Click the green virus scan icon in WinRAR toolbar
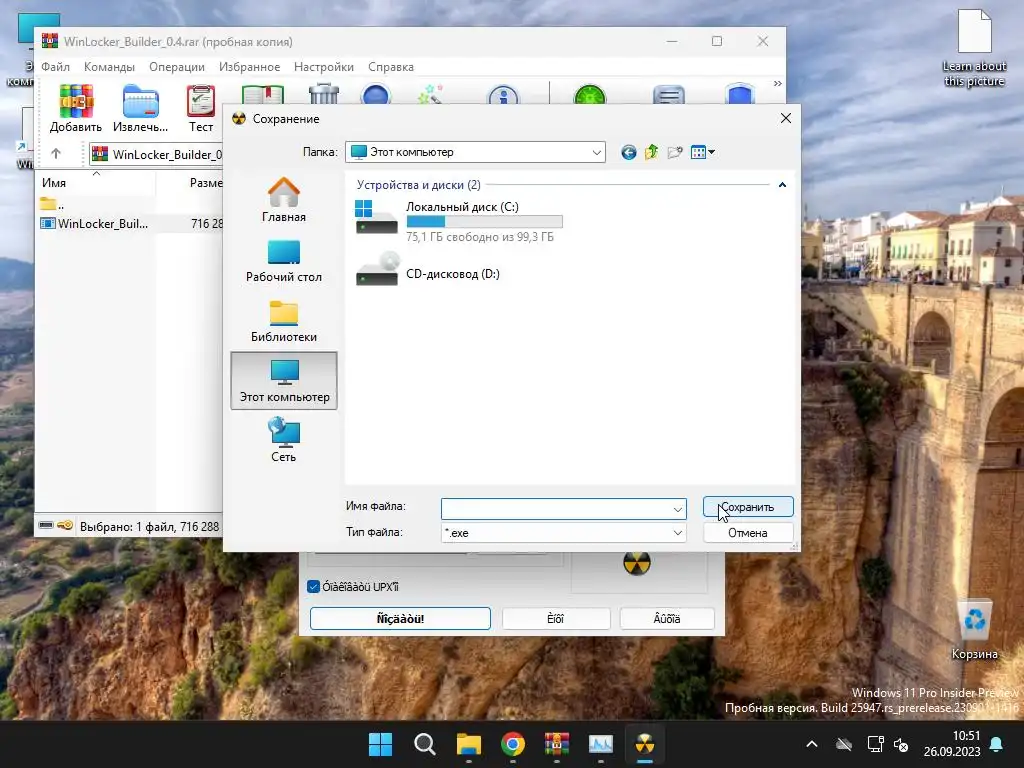 (590, 95)
